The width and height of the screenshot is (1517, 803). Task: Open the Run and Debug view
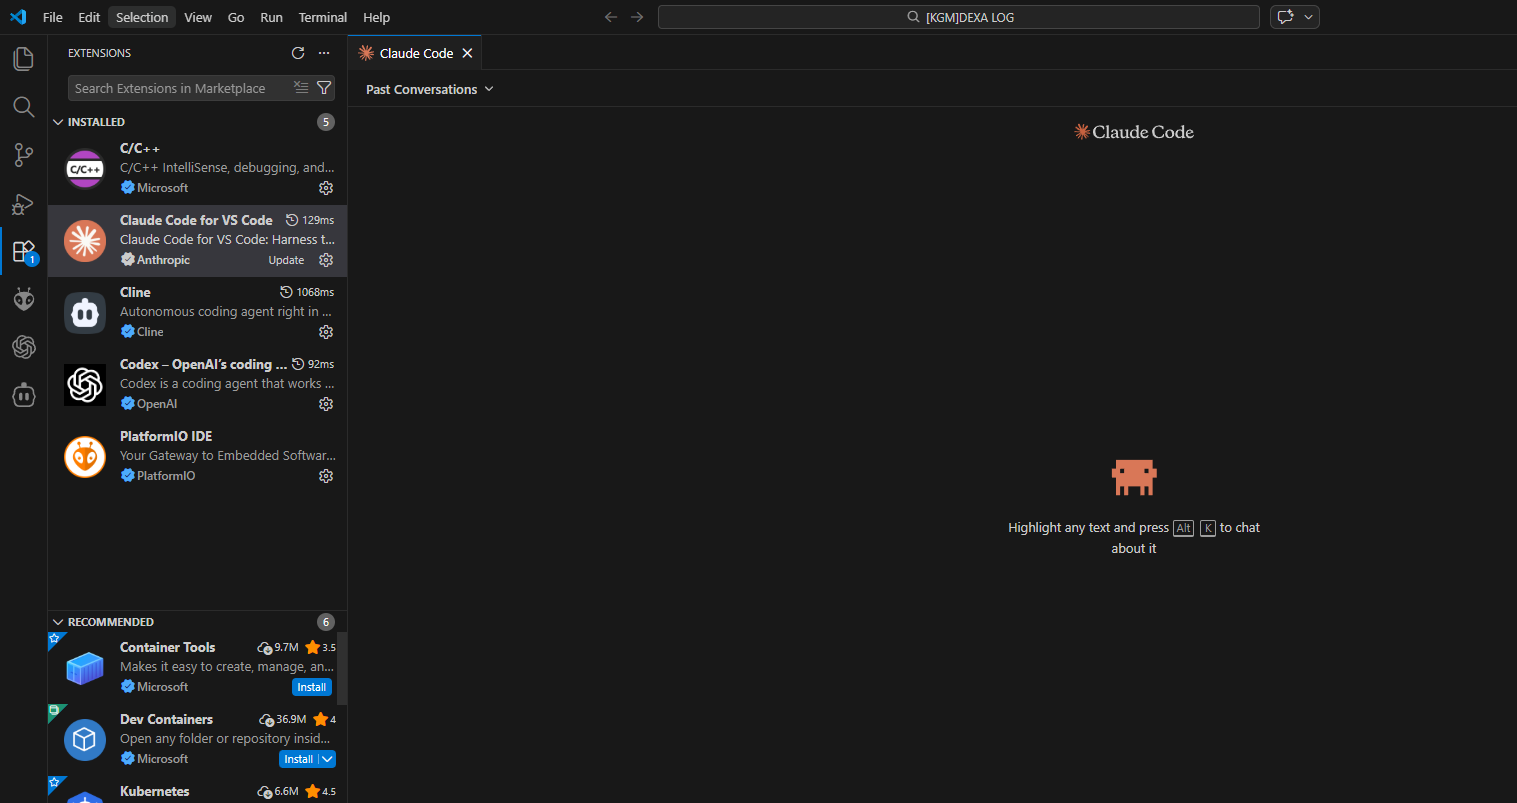(x=23, y=204)
